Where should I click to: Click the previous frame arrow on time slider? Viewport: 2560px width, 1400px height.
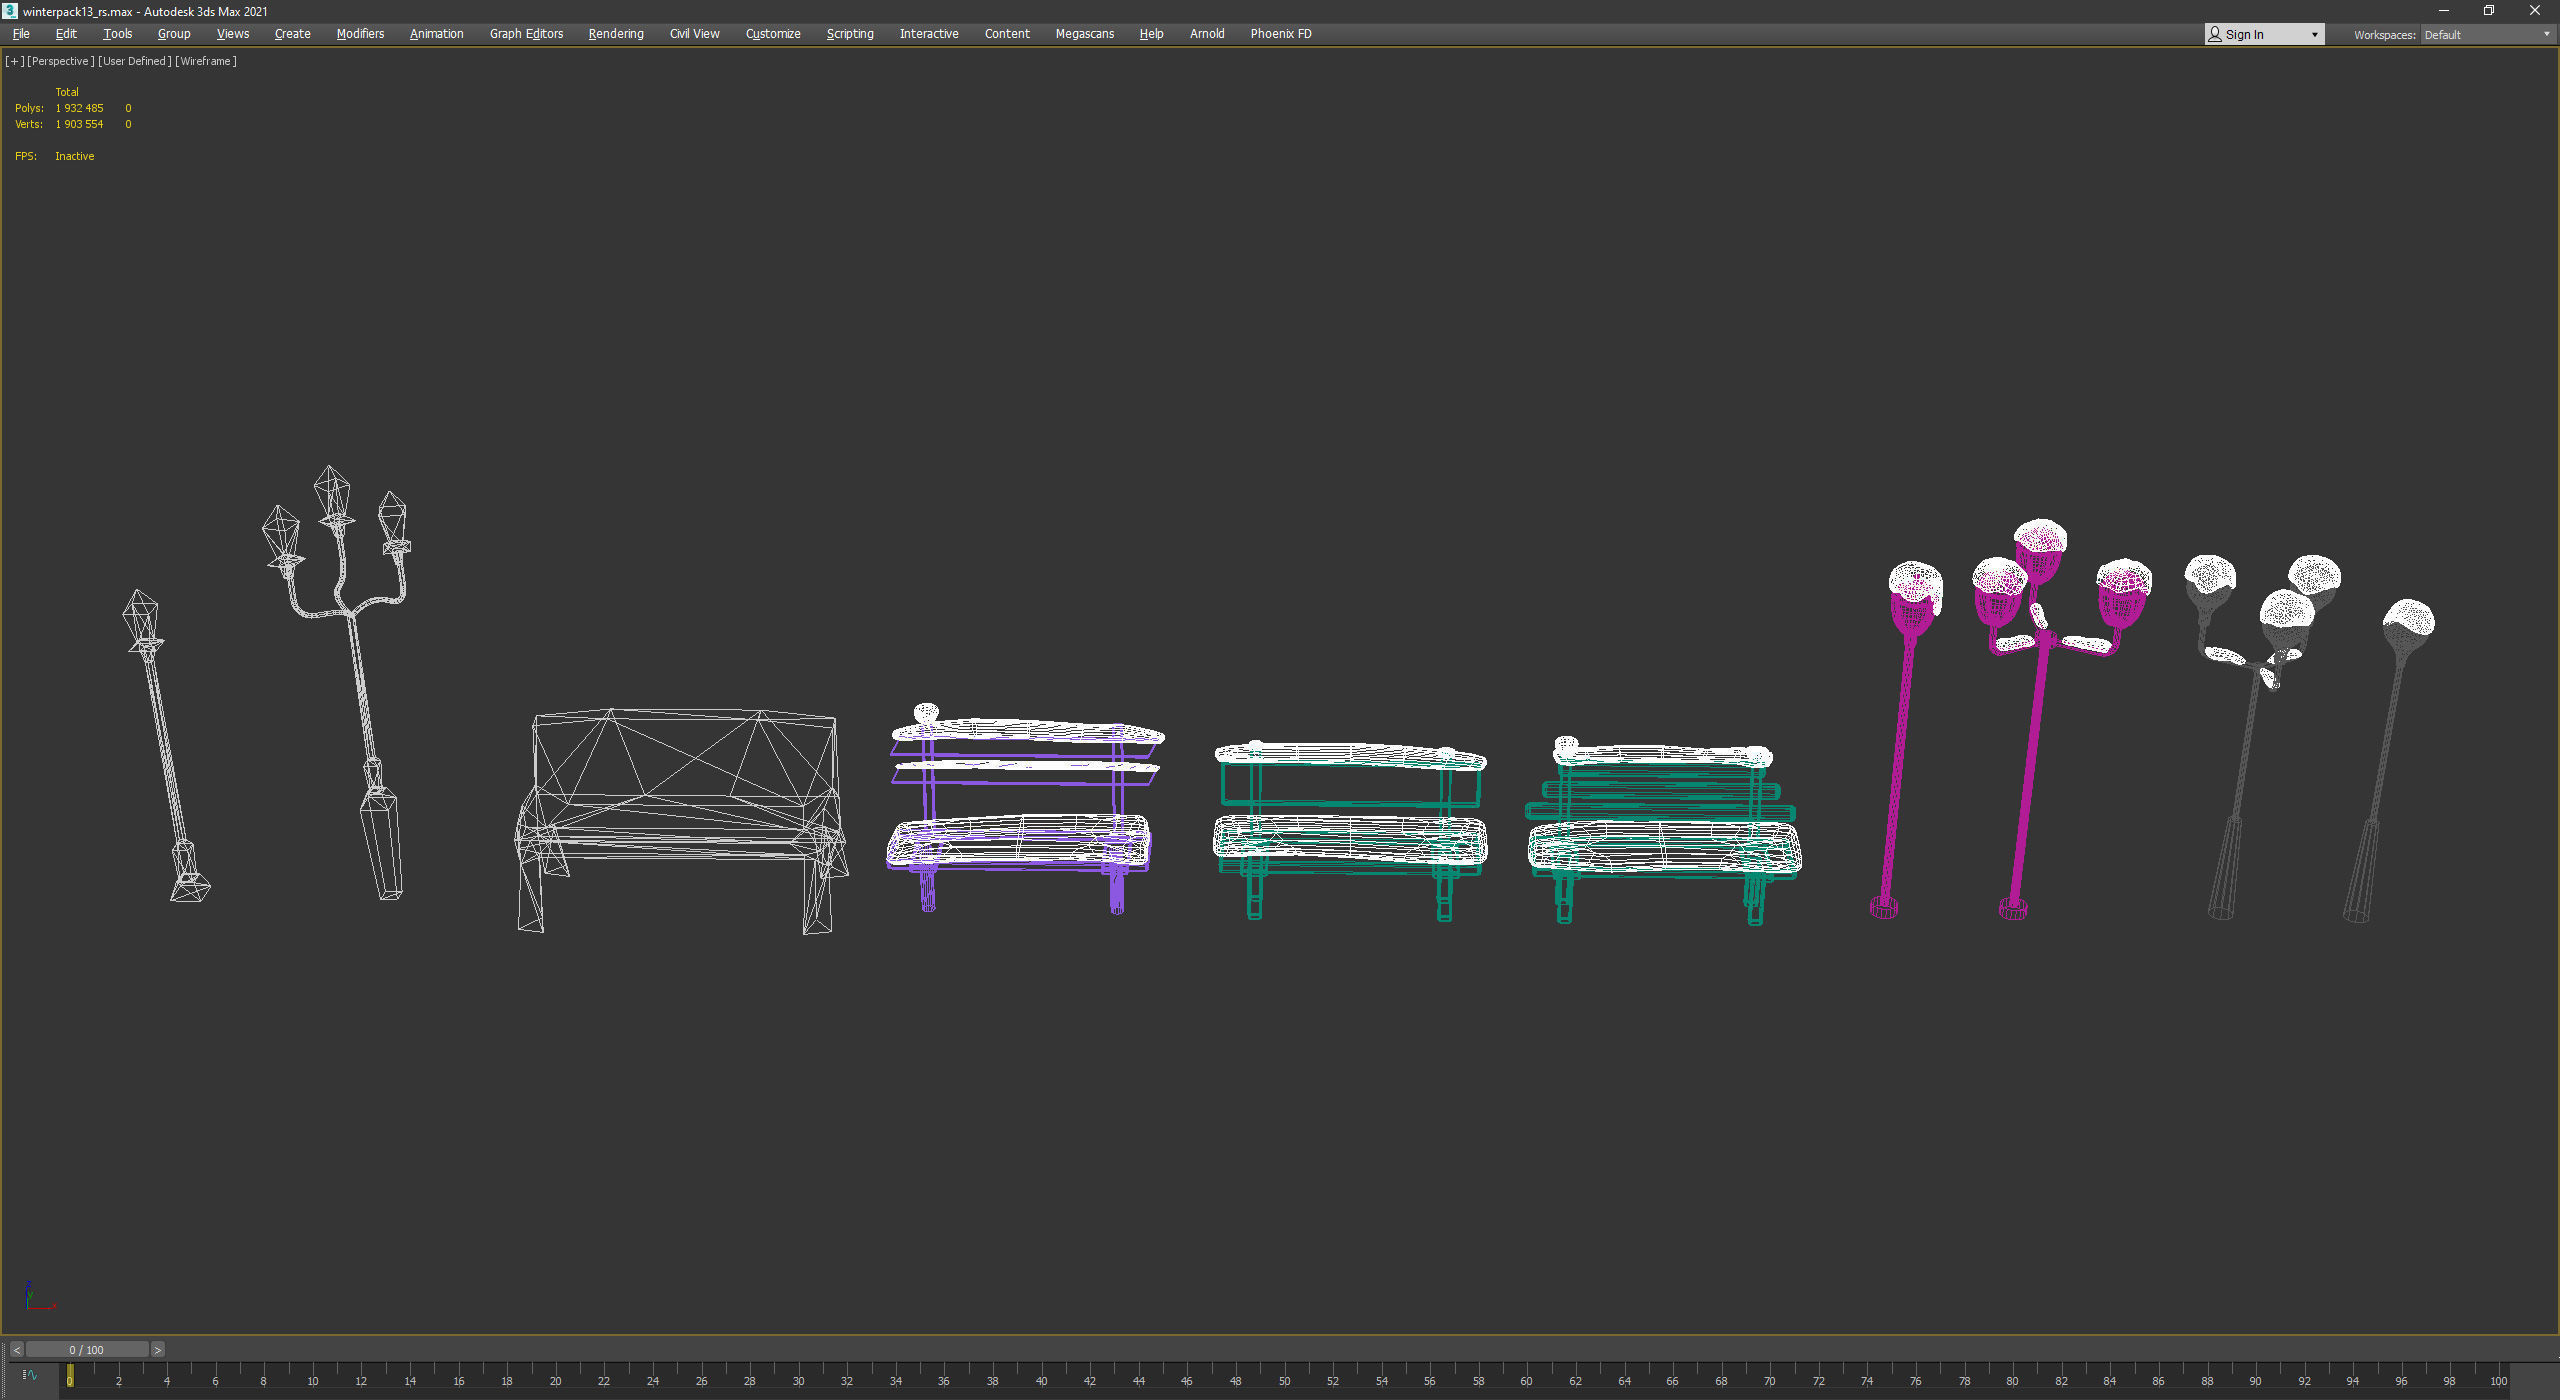(x=16, y=1350)
